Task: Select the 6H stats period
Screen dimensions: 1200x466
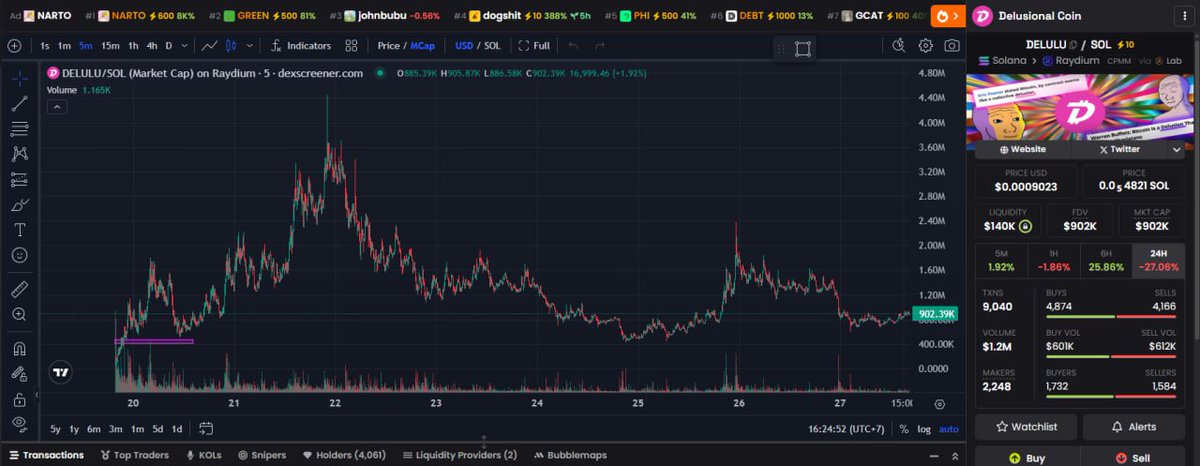Action: (1107, 260)
